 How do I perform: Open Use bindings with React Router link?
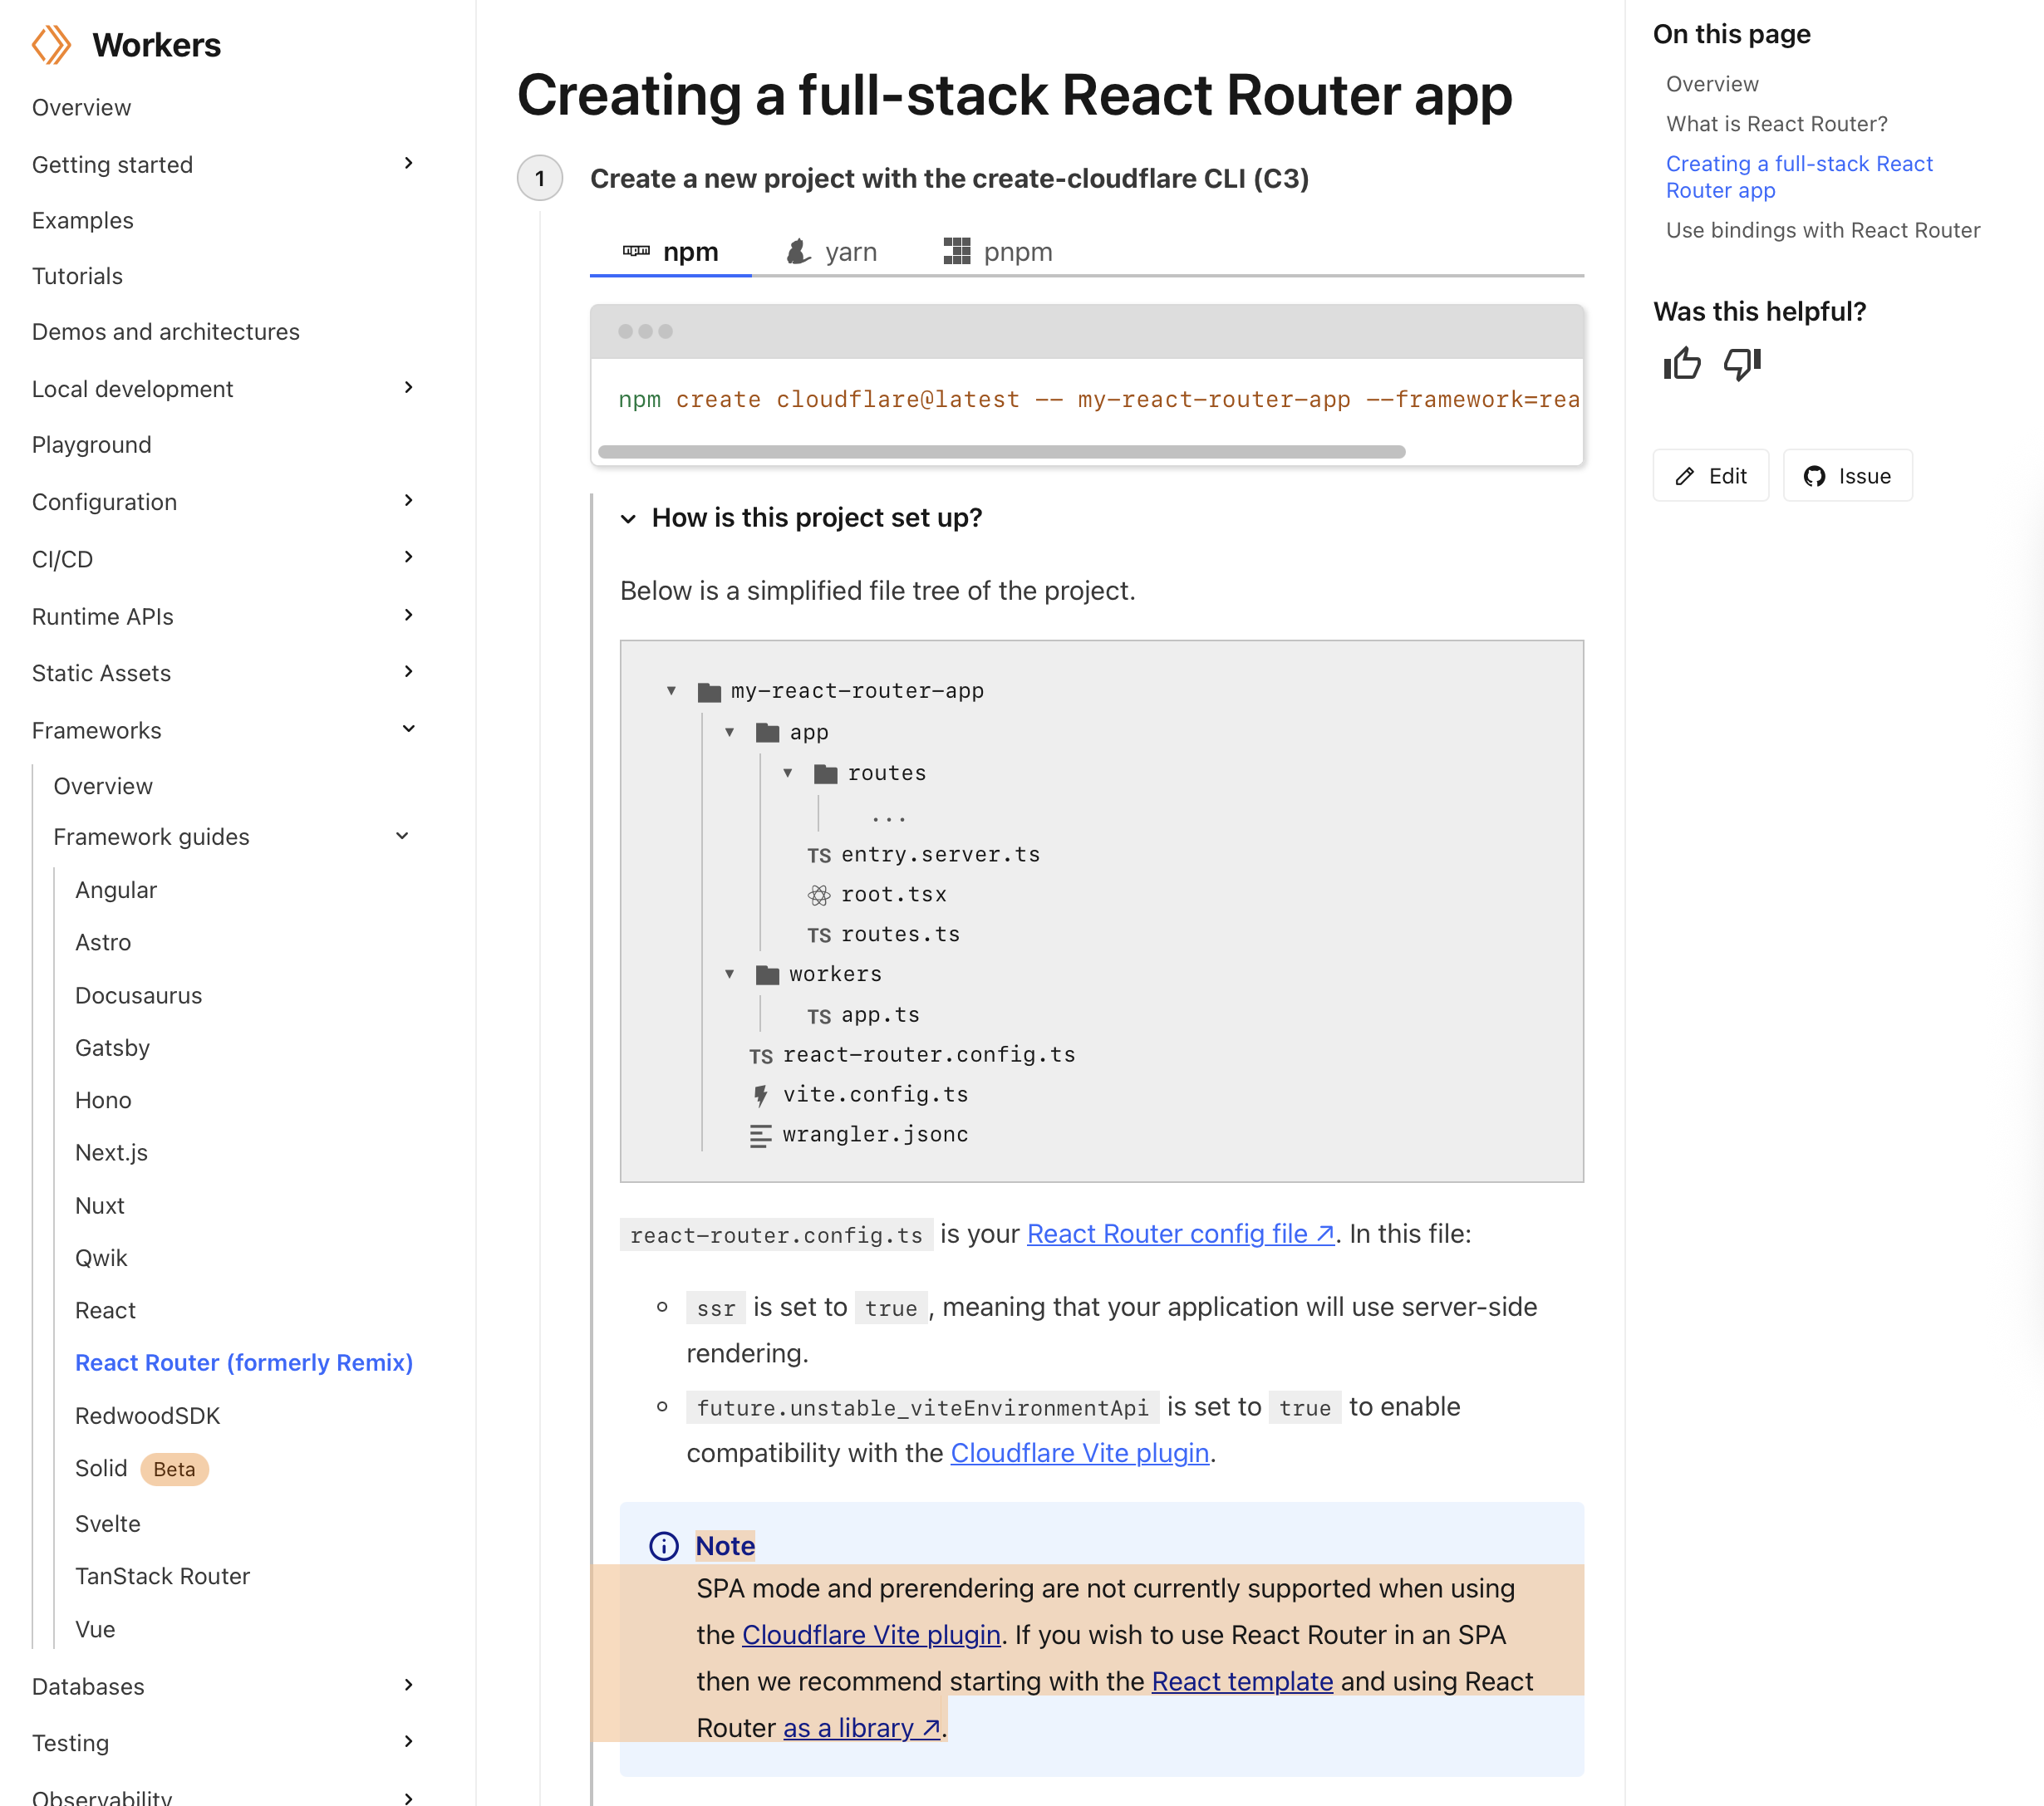[x=1822, y=230]
